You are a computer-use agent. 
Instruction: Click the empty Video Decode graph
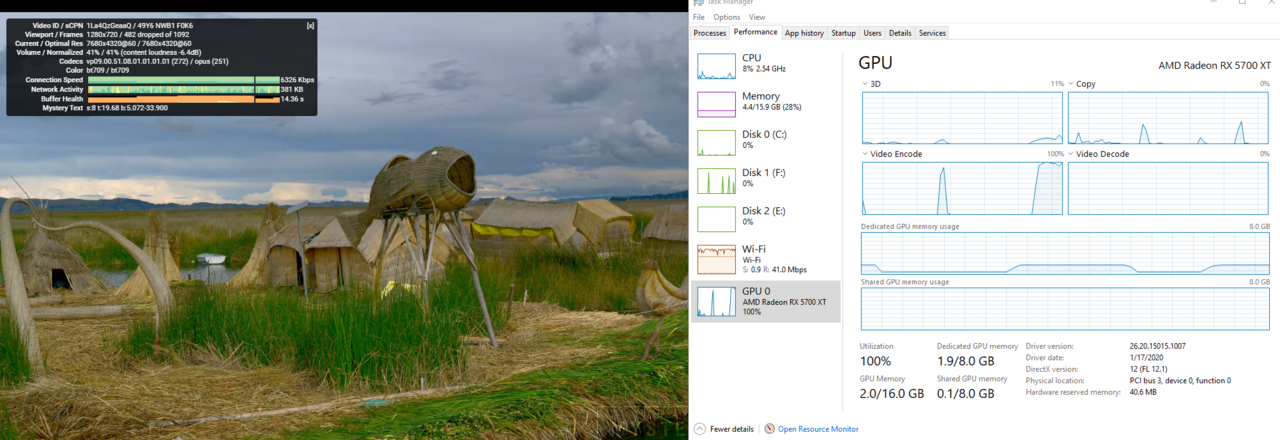(x=1169, y=188)
